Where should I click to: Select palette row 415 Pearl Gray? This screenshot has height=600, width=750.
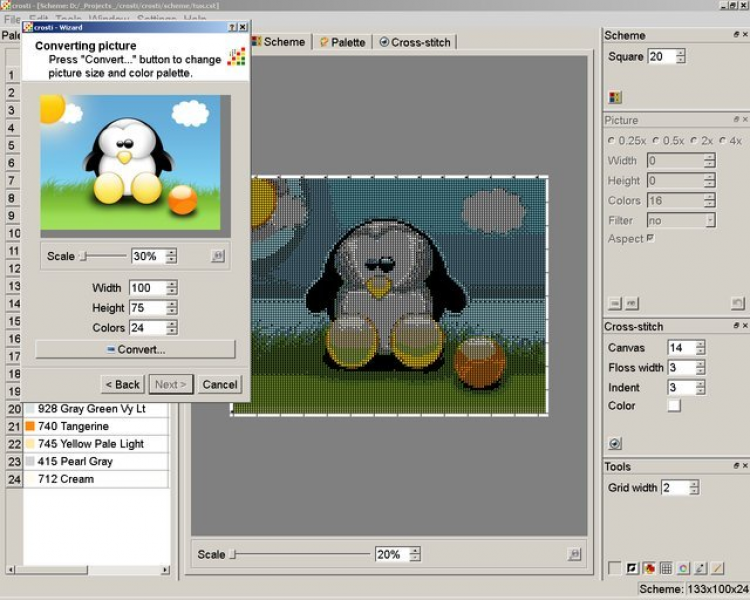97,461
